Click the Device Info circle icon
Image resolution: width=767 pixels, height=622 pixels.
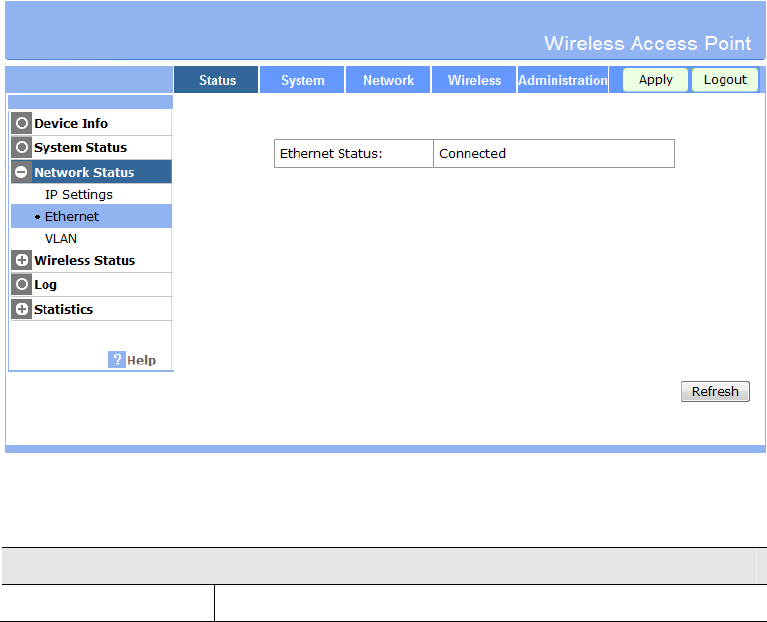tap(22, 123)
